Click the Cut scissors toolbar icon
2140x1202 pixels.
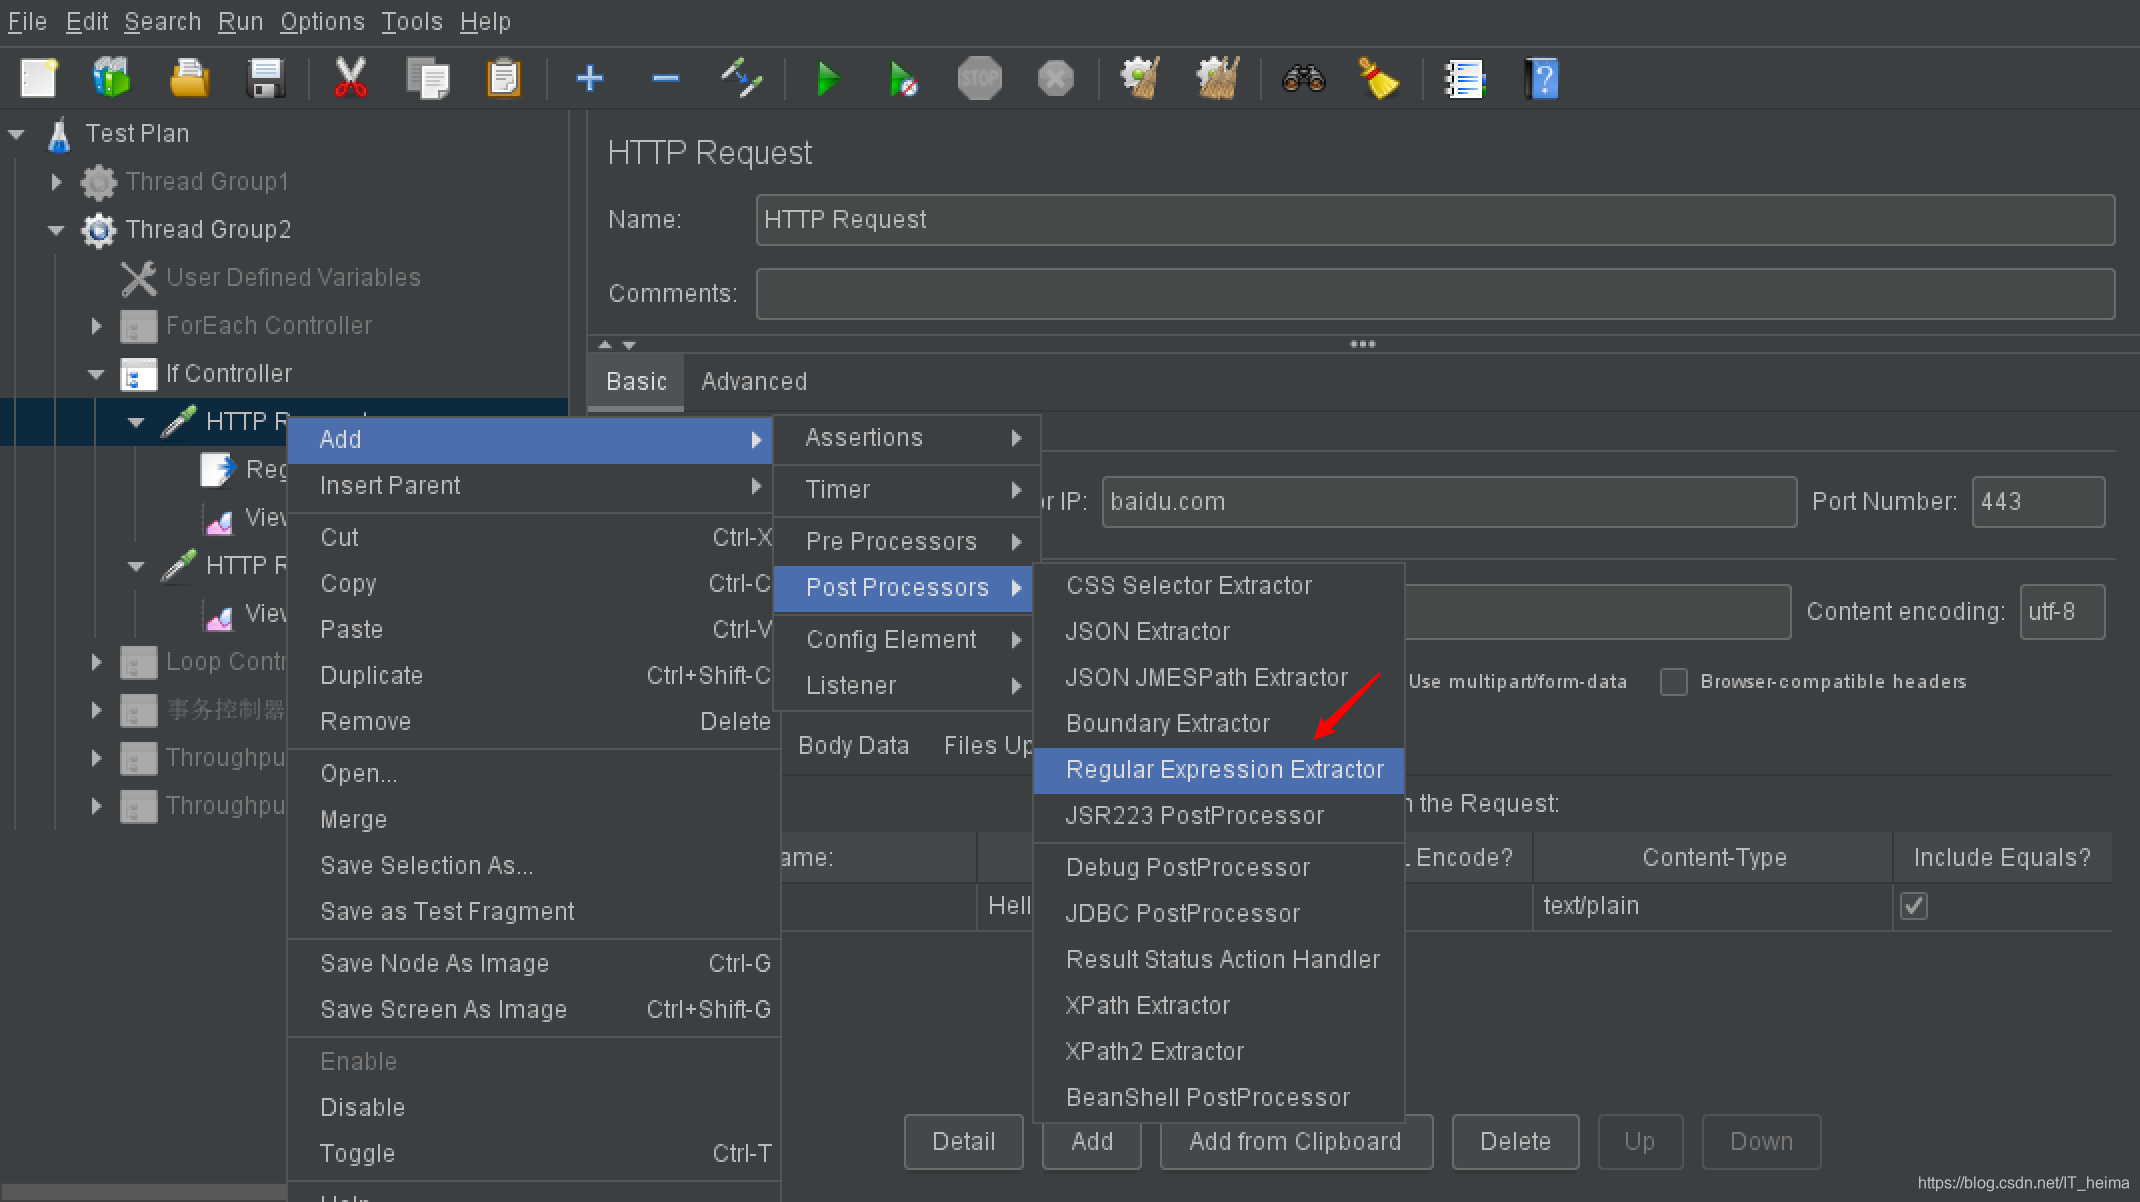click(350, 78)
